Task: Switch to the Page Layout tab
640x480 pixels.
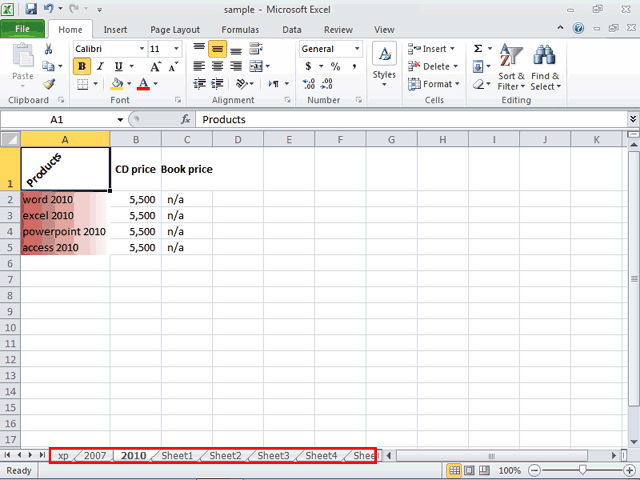Action: (175, 30)
